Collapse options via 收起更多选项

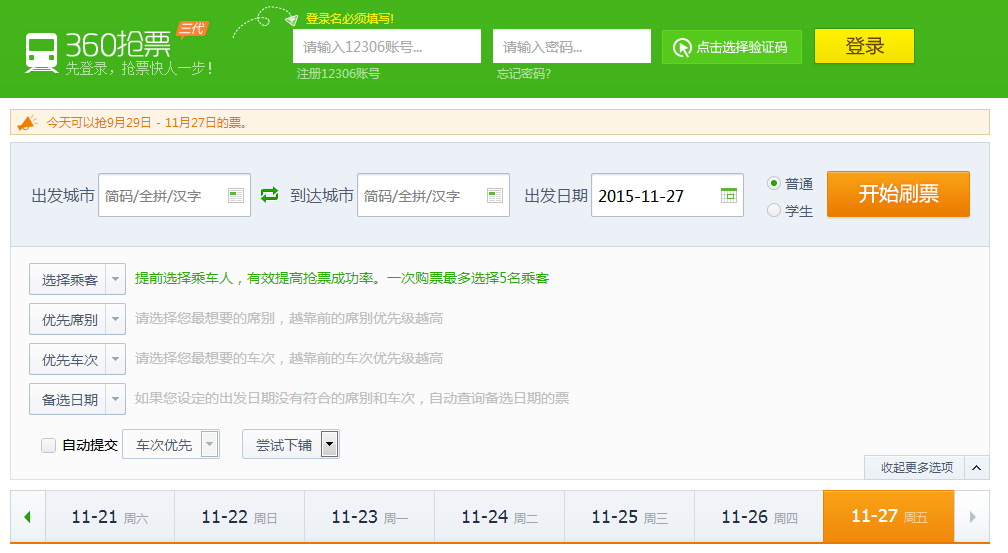click(x=916, y=467)
